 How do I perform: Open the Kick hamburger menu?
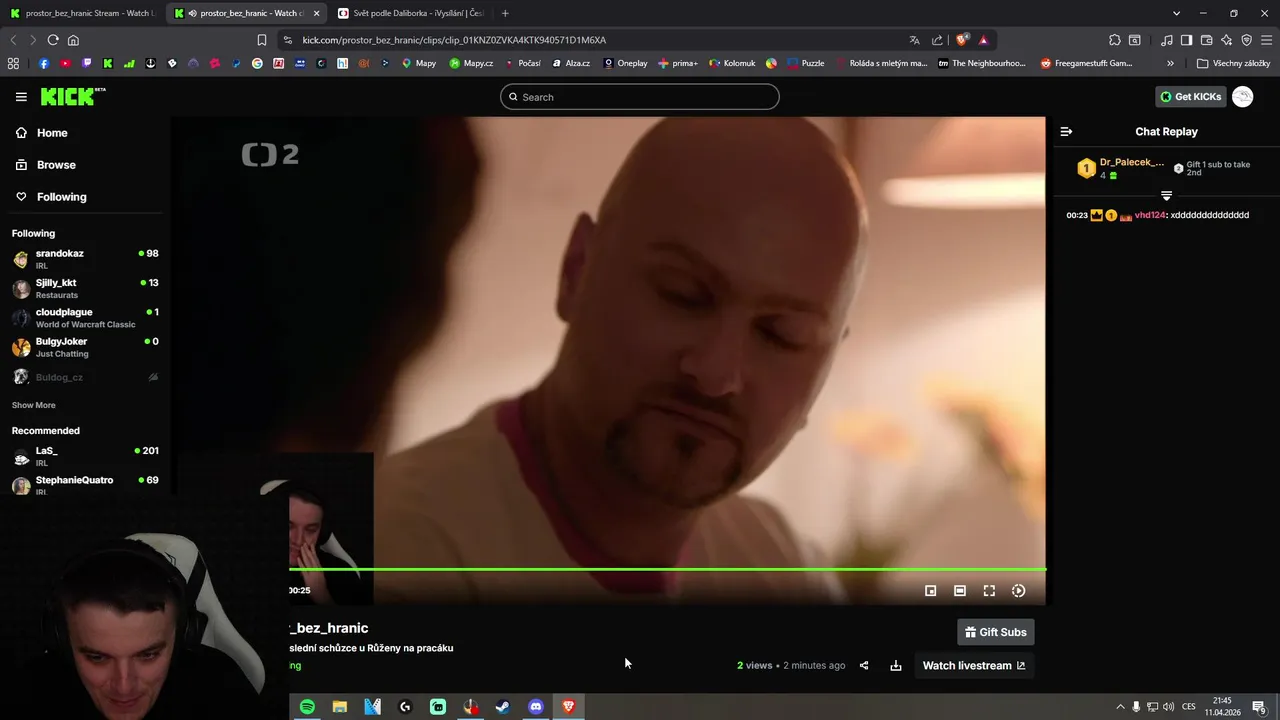click(21, 97)
